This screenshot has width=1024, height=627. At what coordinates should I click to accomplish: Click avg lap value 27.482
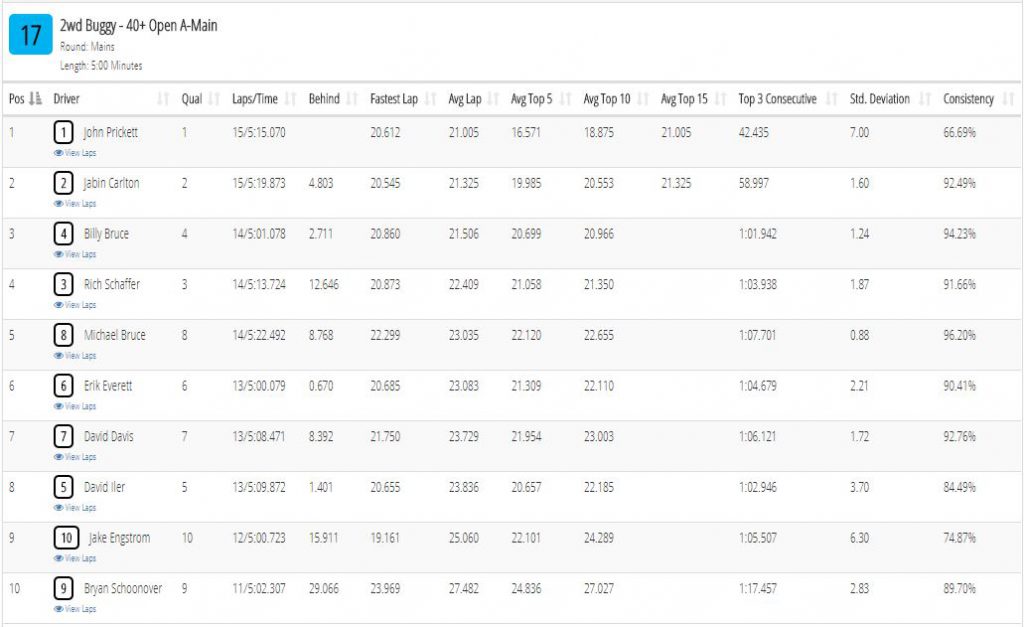pos(464,589)
